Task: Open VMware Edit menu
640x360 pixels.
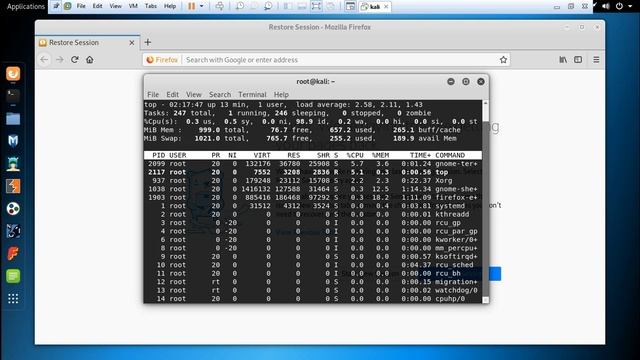Action: pyautogui.click(x=97, y=6)
